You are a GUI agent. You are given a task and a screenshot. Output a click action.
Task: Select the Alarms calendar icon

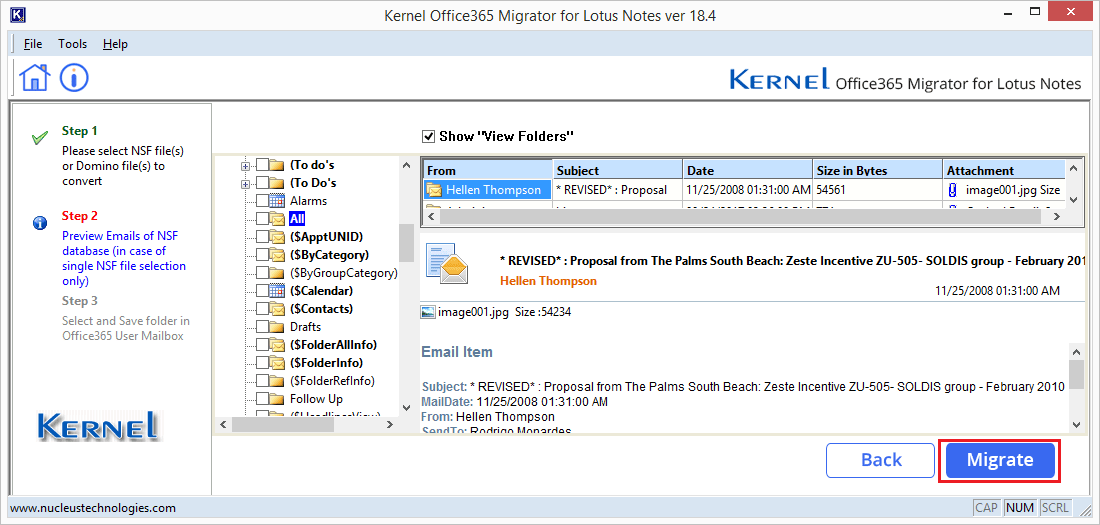coord(277,200)
